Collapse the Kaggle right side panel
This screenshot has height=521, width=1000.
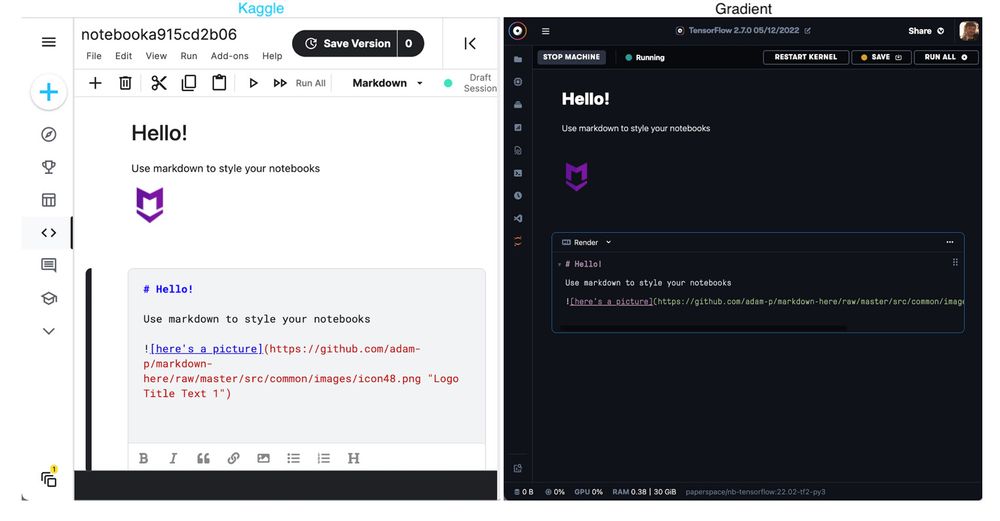pyautogui.click(x=469, y=43)
